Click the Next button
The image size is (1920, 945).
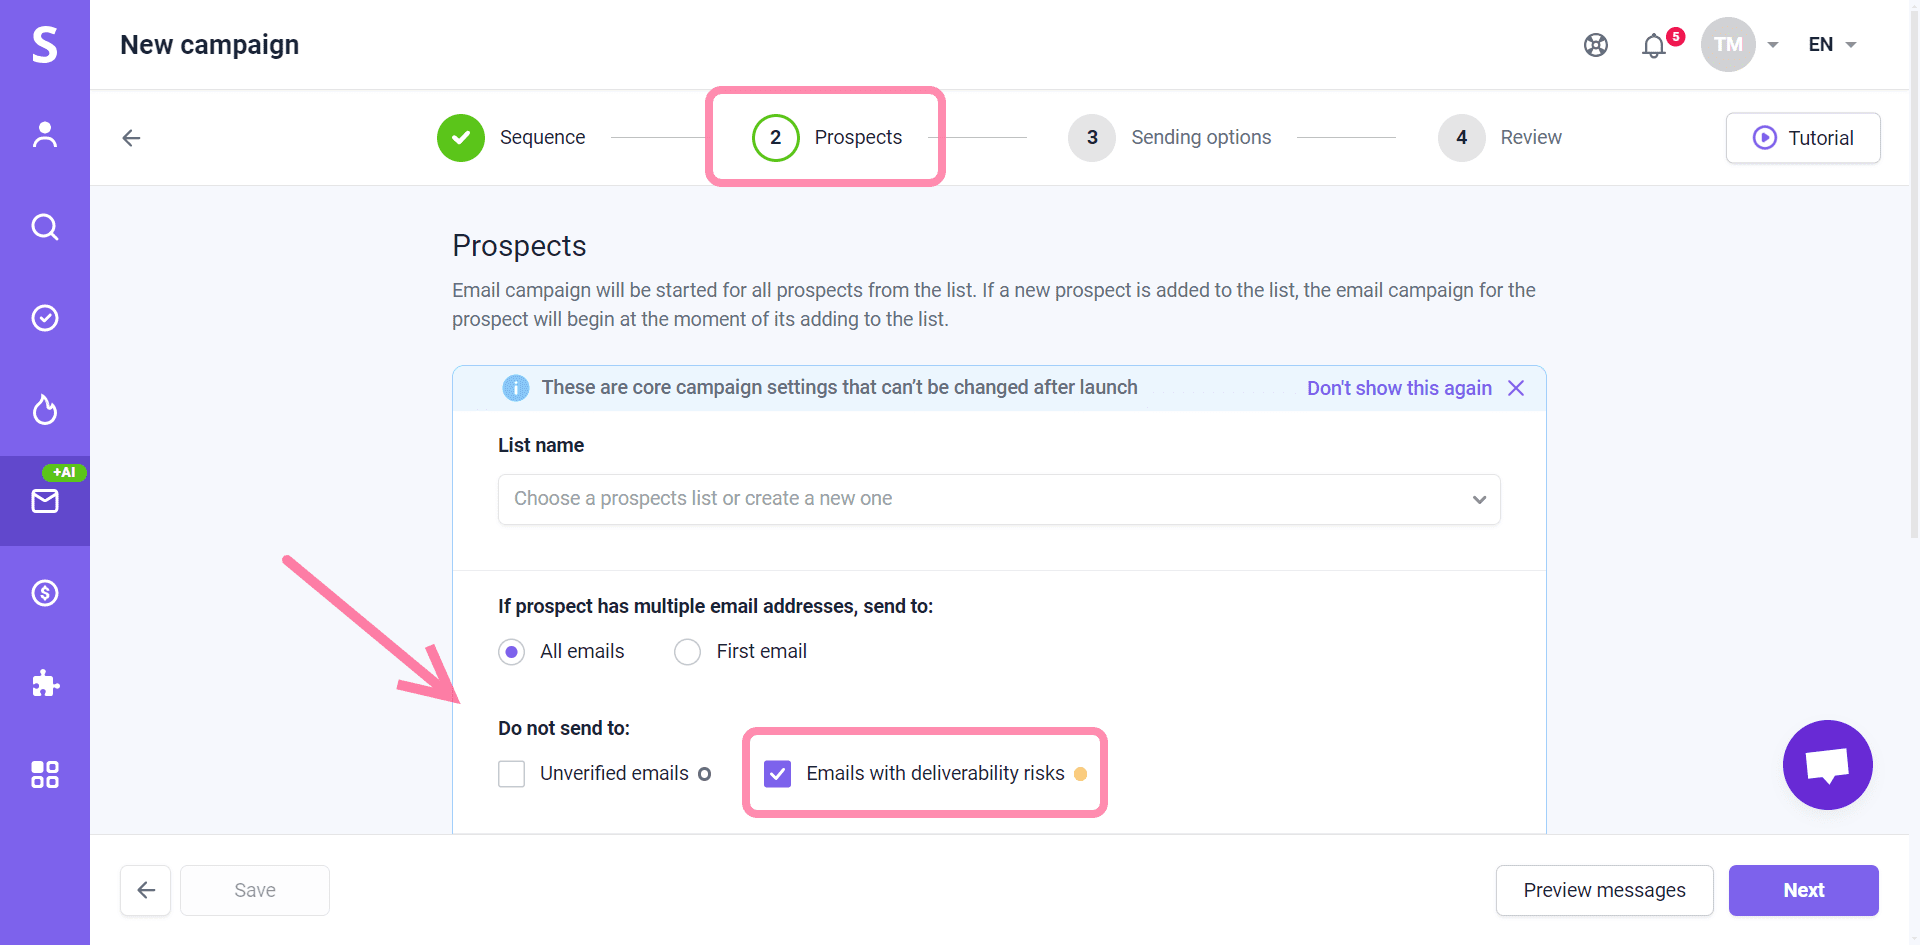[x=1804, y=890]
